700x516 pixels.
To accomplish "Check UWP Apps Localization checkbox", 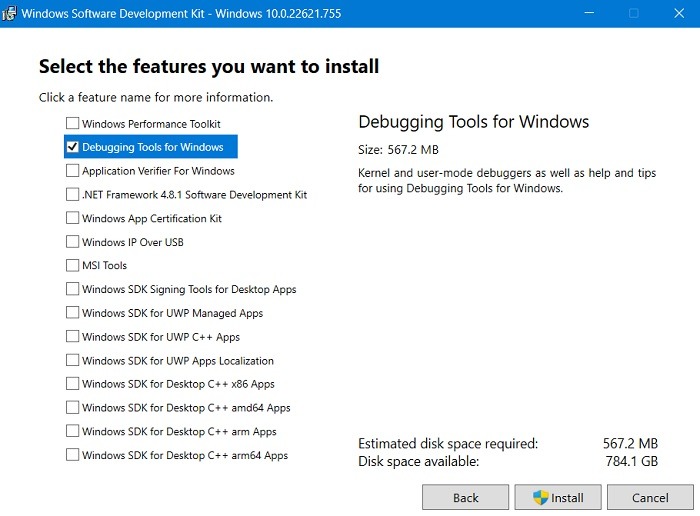I will coord(72,360).
